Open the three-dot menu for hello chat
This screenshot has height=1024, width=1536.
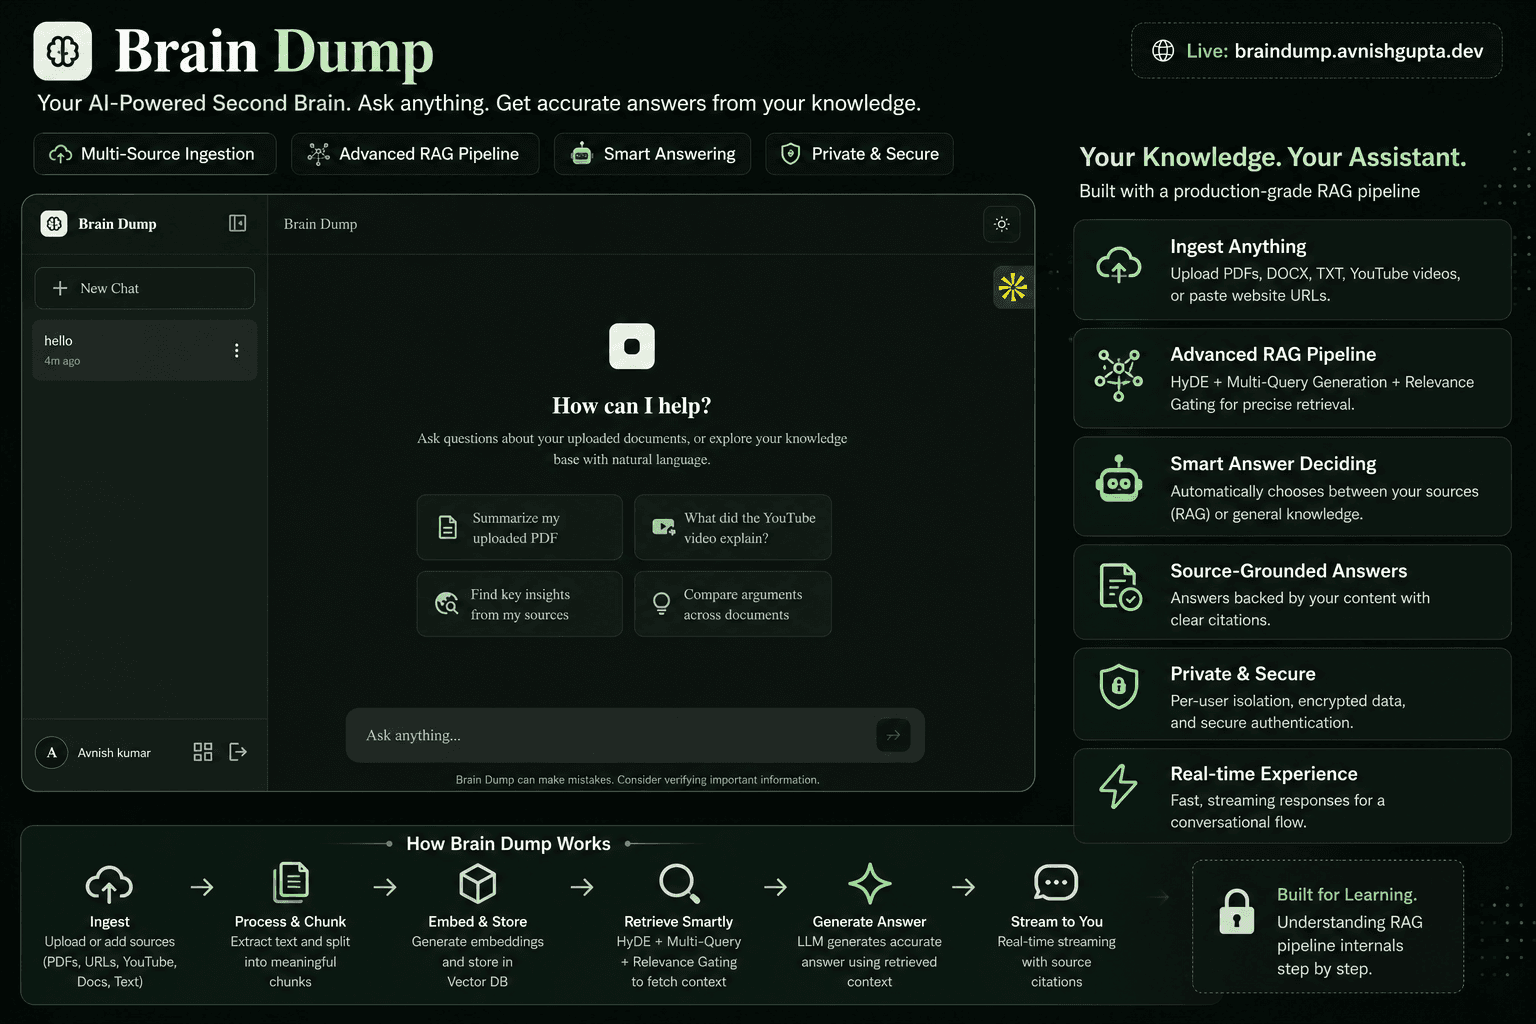click(x=236, y=350)
